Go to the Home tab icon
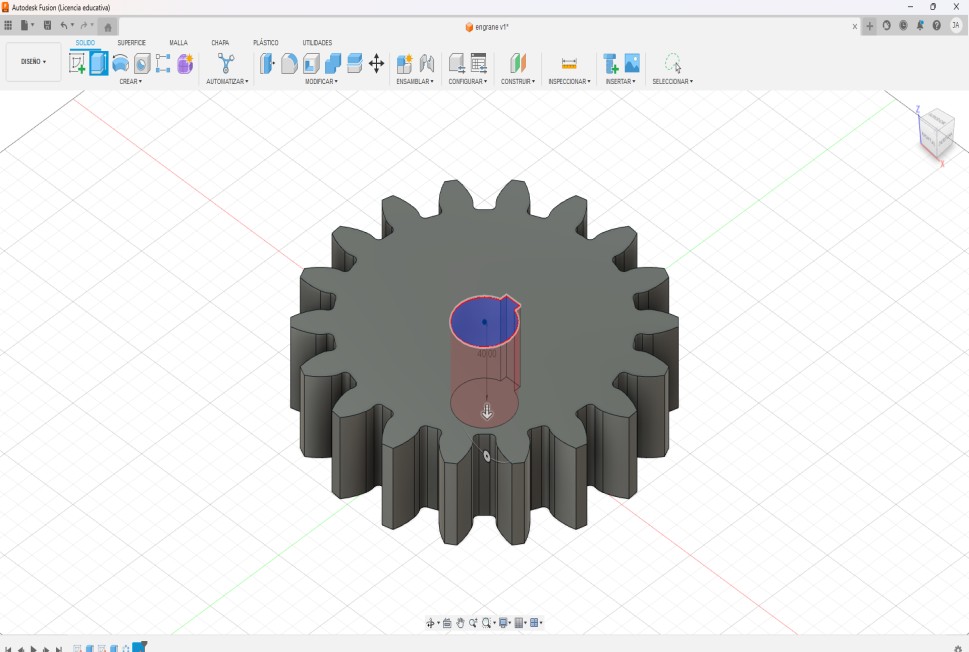This screenshot has width=969, height=652. pos(108,27)
